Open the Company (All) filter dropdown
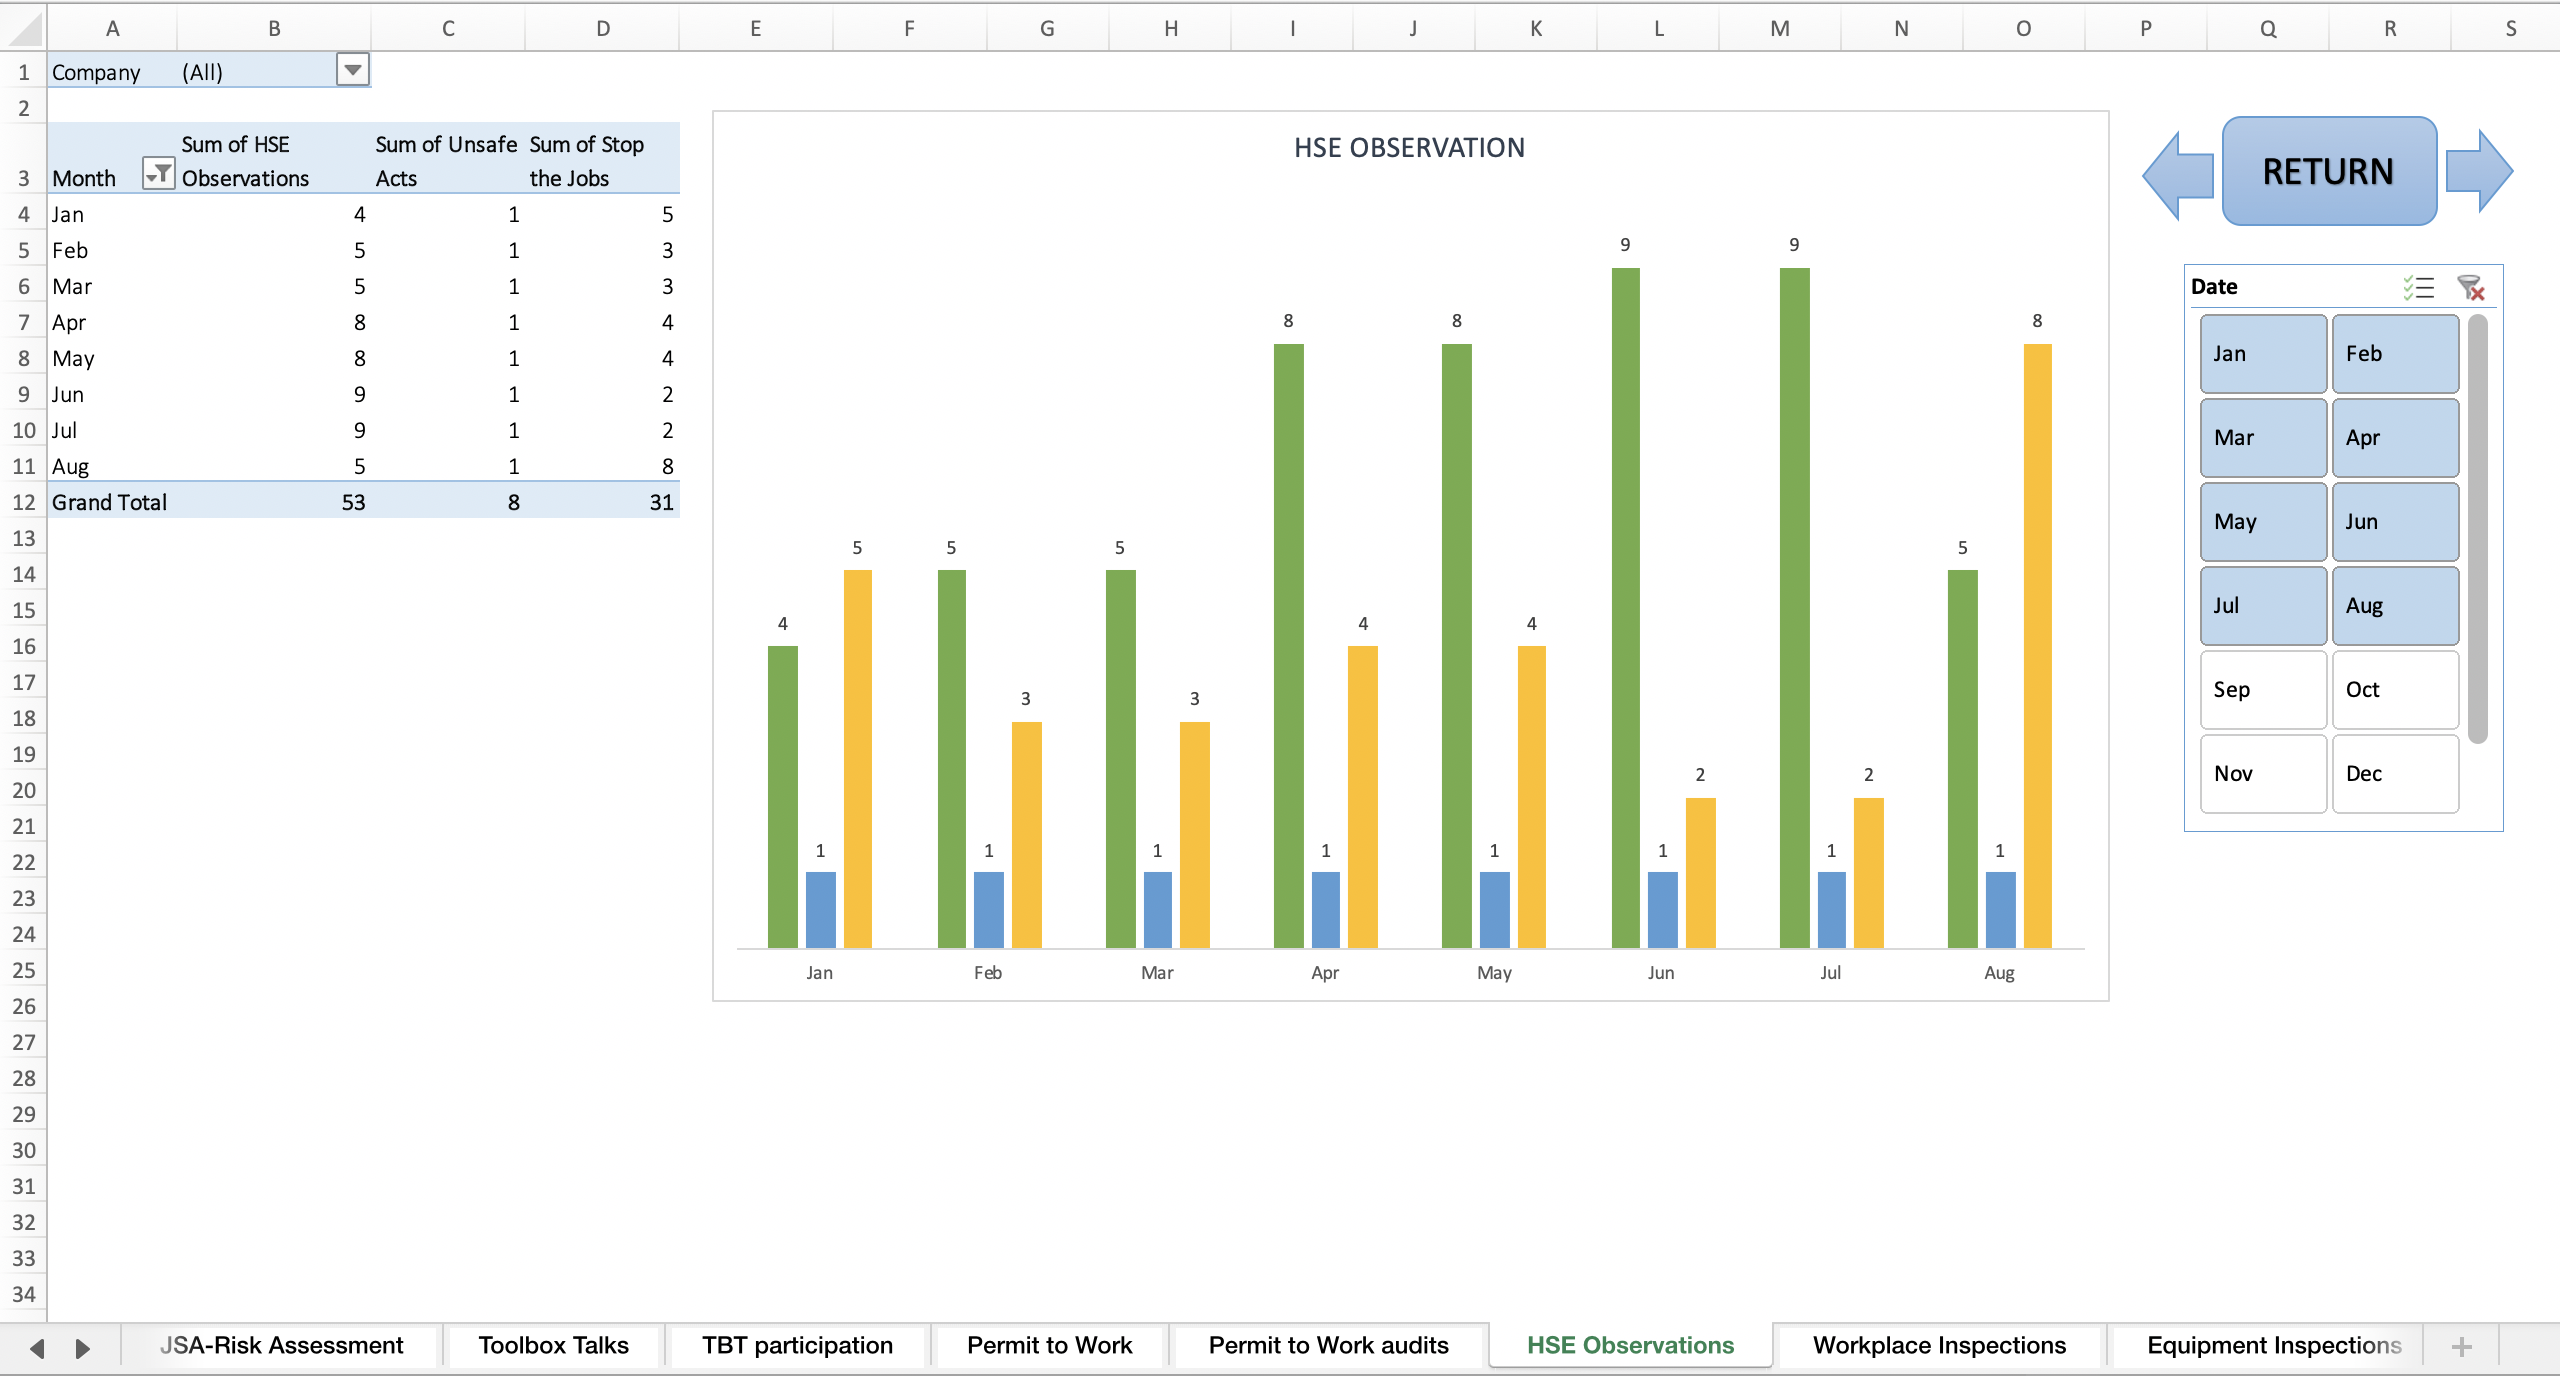This screenshot has width=2560, height=1376. [353, 70]
